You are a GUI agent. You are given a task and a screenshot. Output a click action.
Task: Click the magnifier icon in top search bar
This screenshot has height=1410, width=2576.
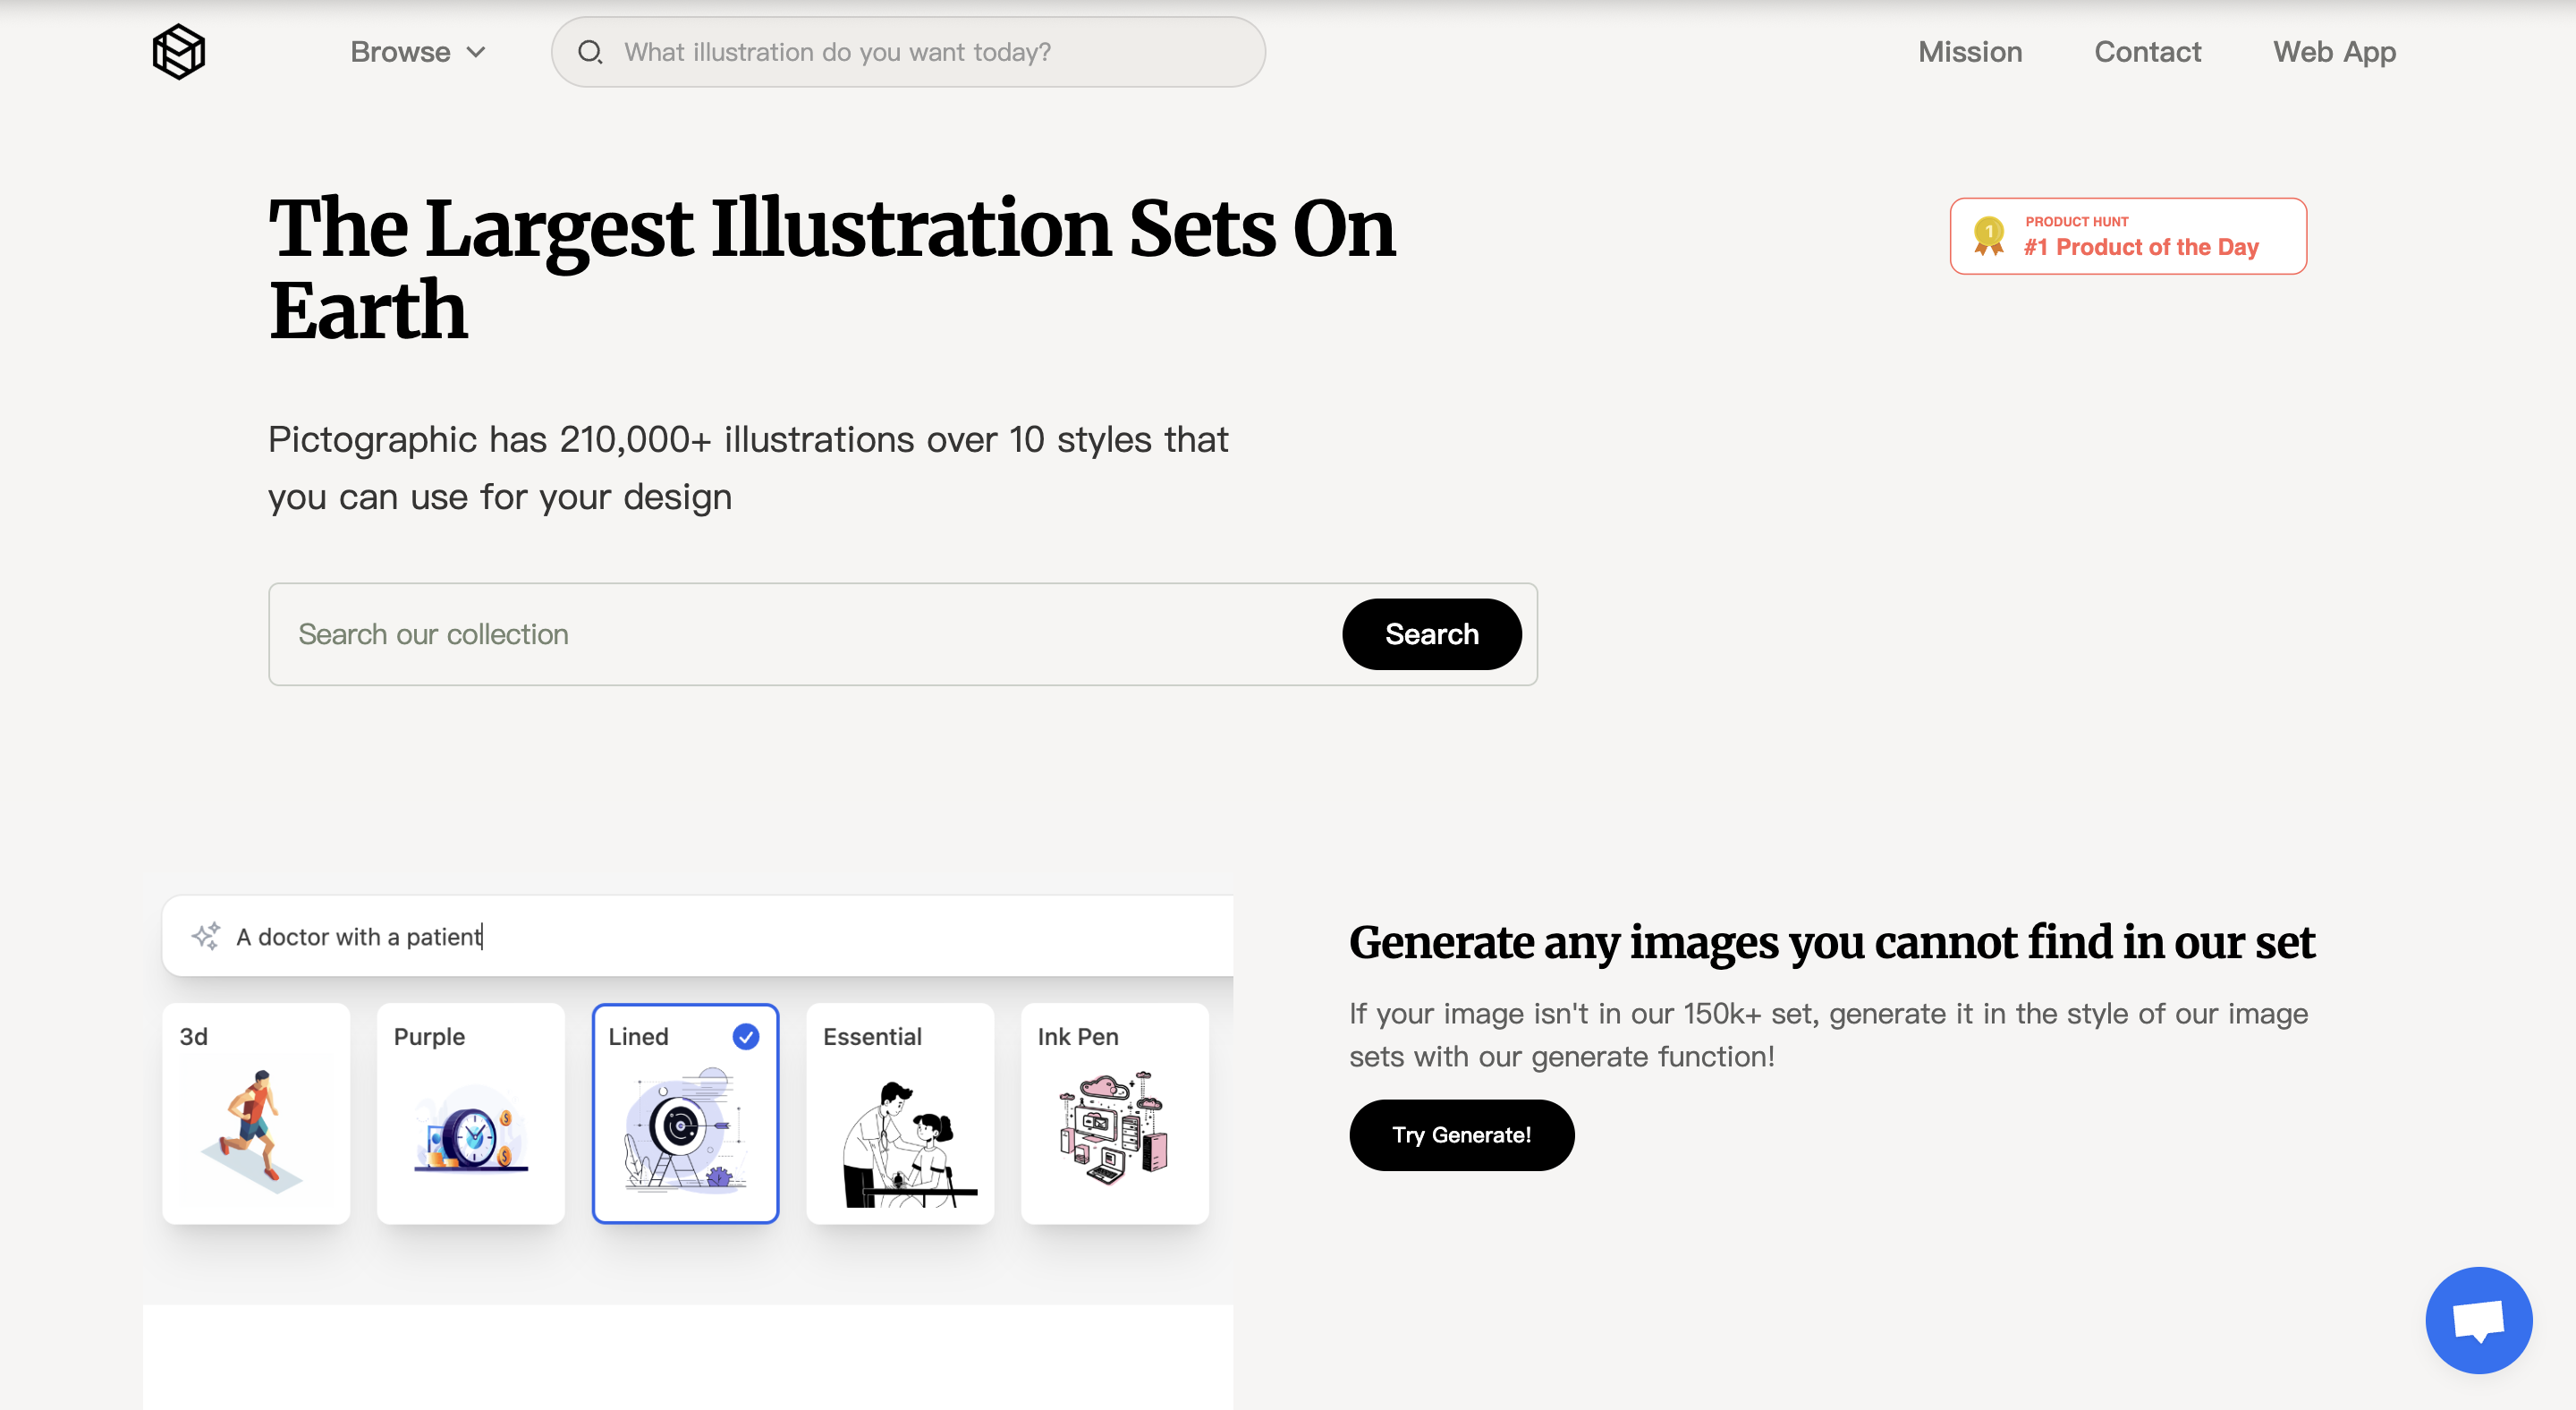[x=590, y=52]
